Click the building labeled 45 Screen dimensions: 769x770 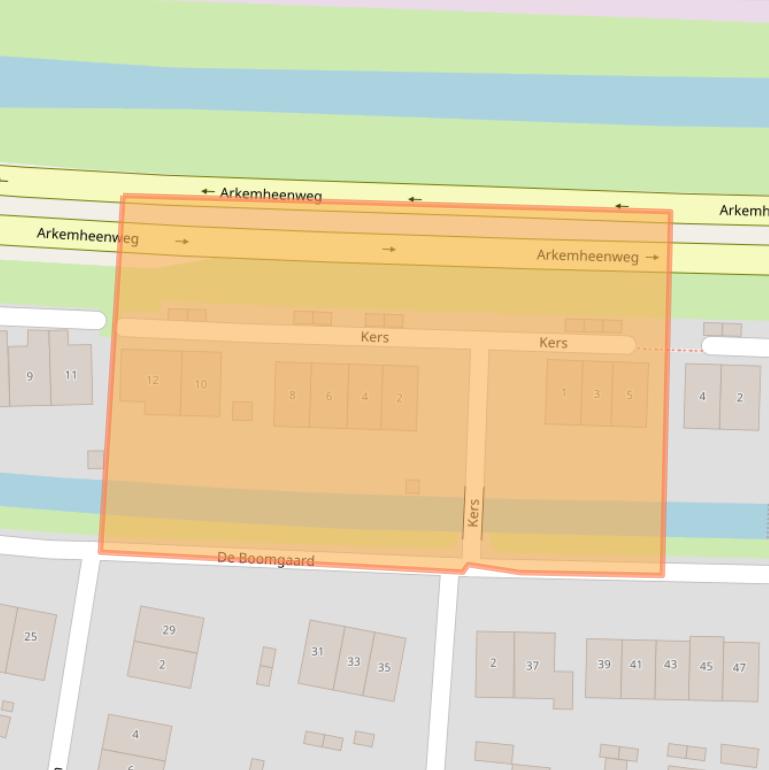[x=706, y=666]
